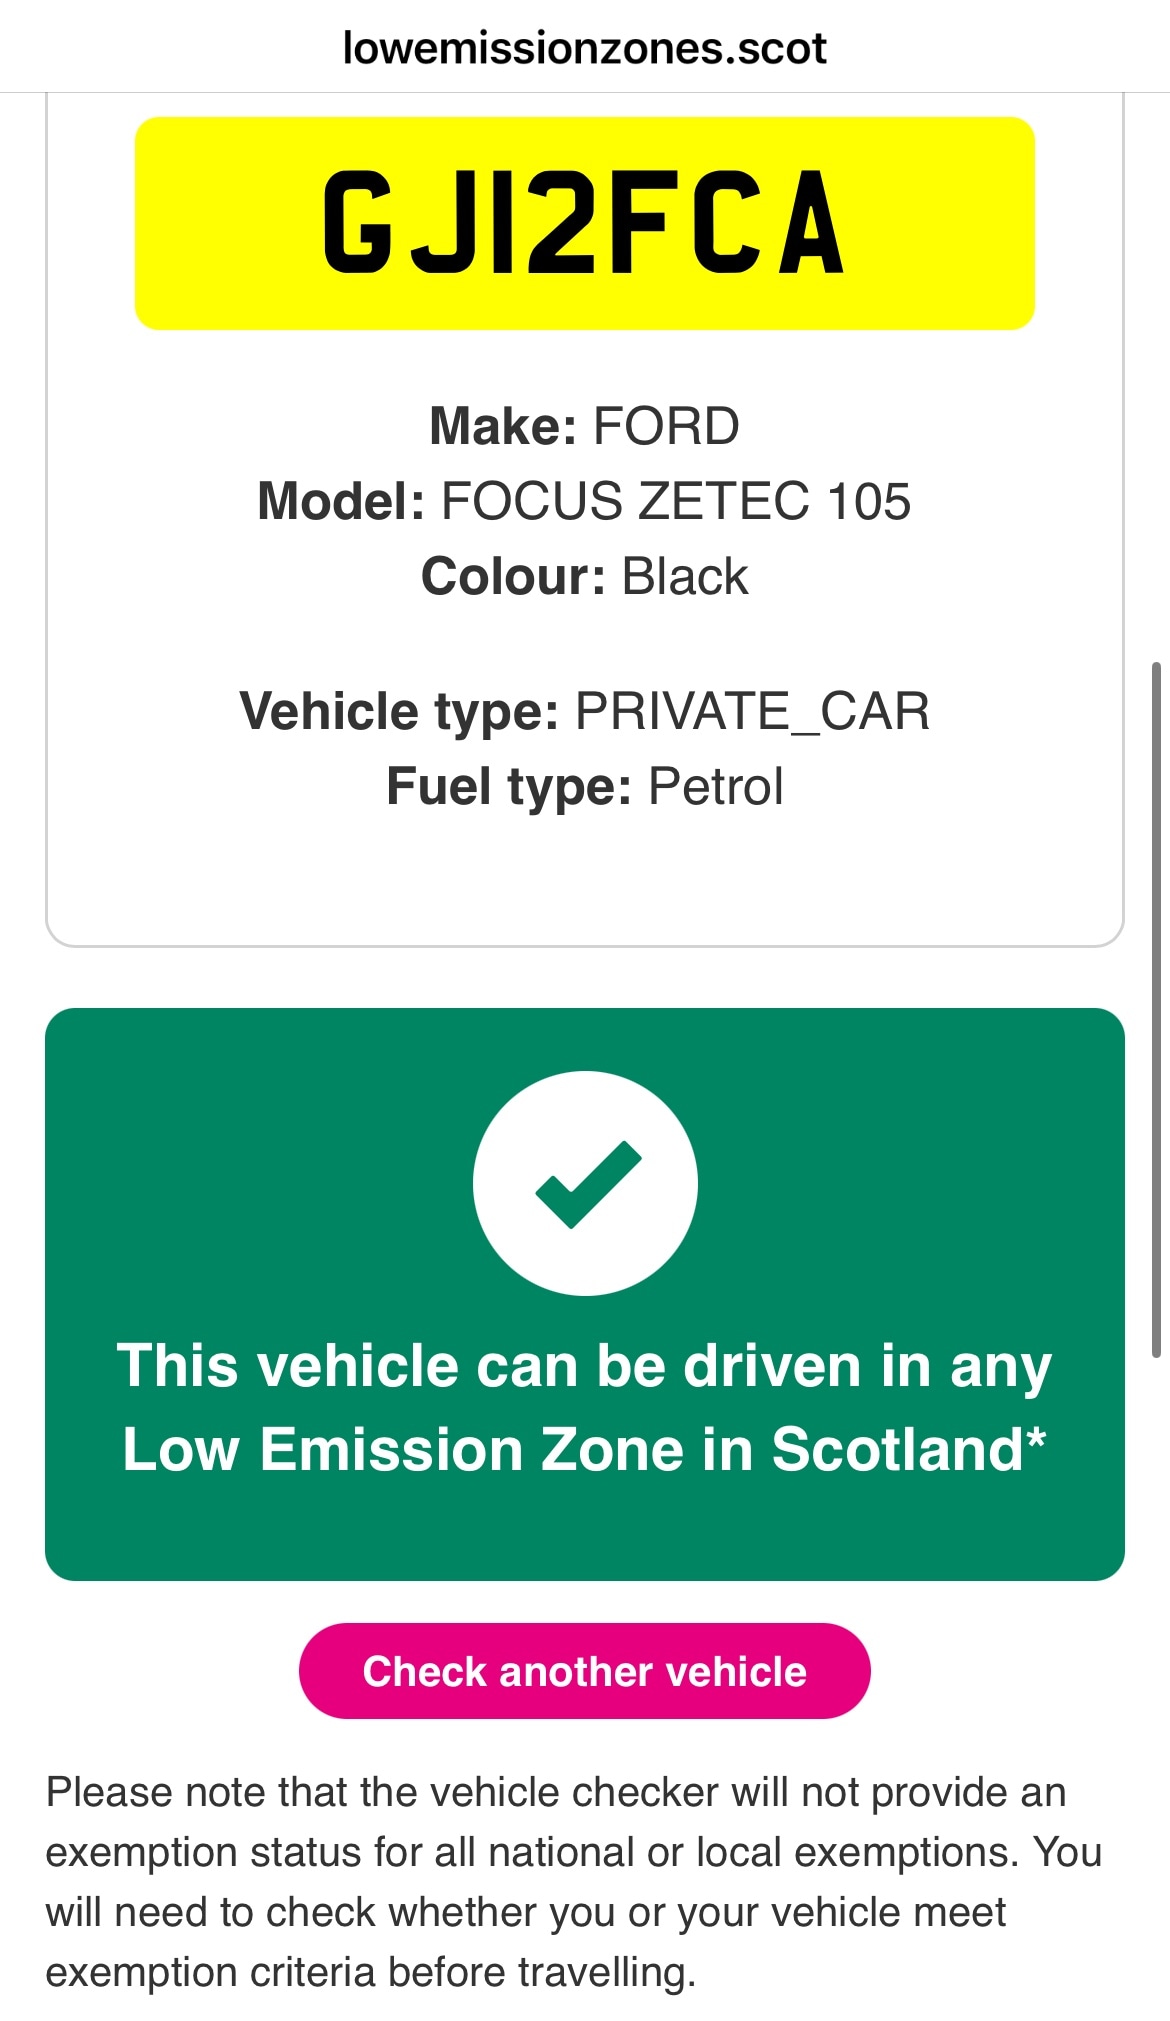Select the PRIVATE_CAR vehicle type value

click(752, 712)
